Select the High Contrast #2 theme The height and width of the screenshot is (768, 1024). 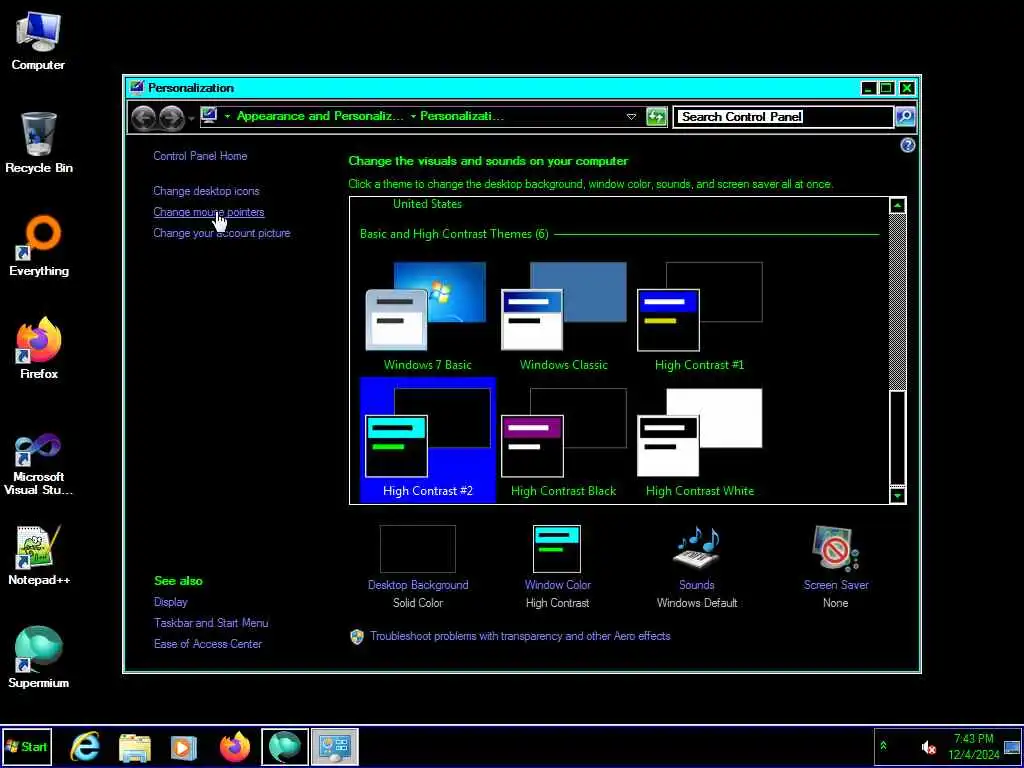[x=428, y=441]
